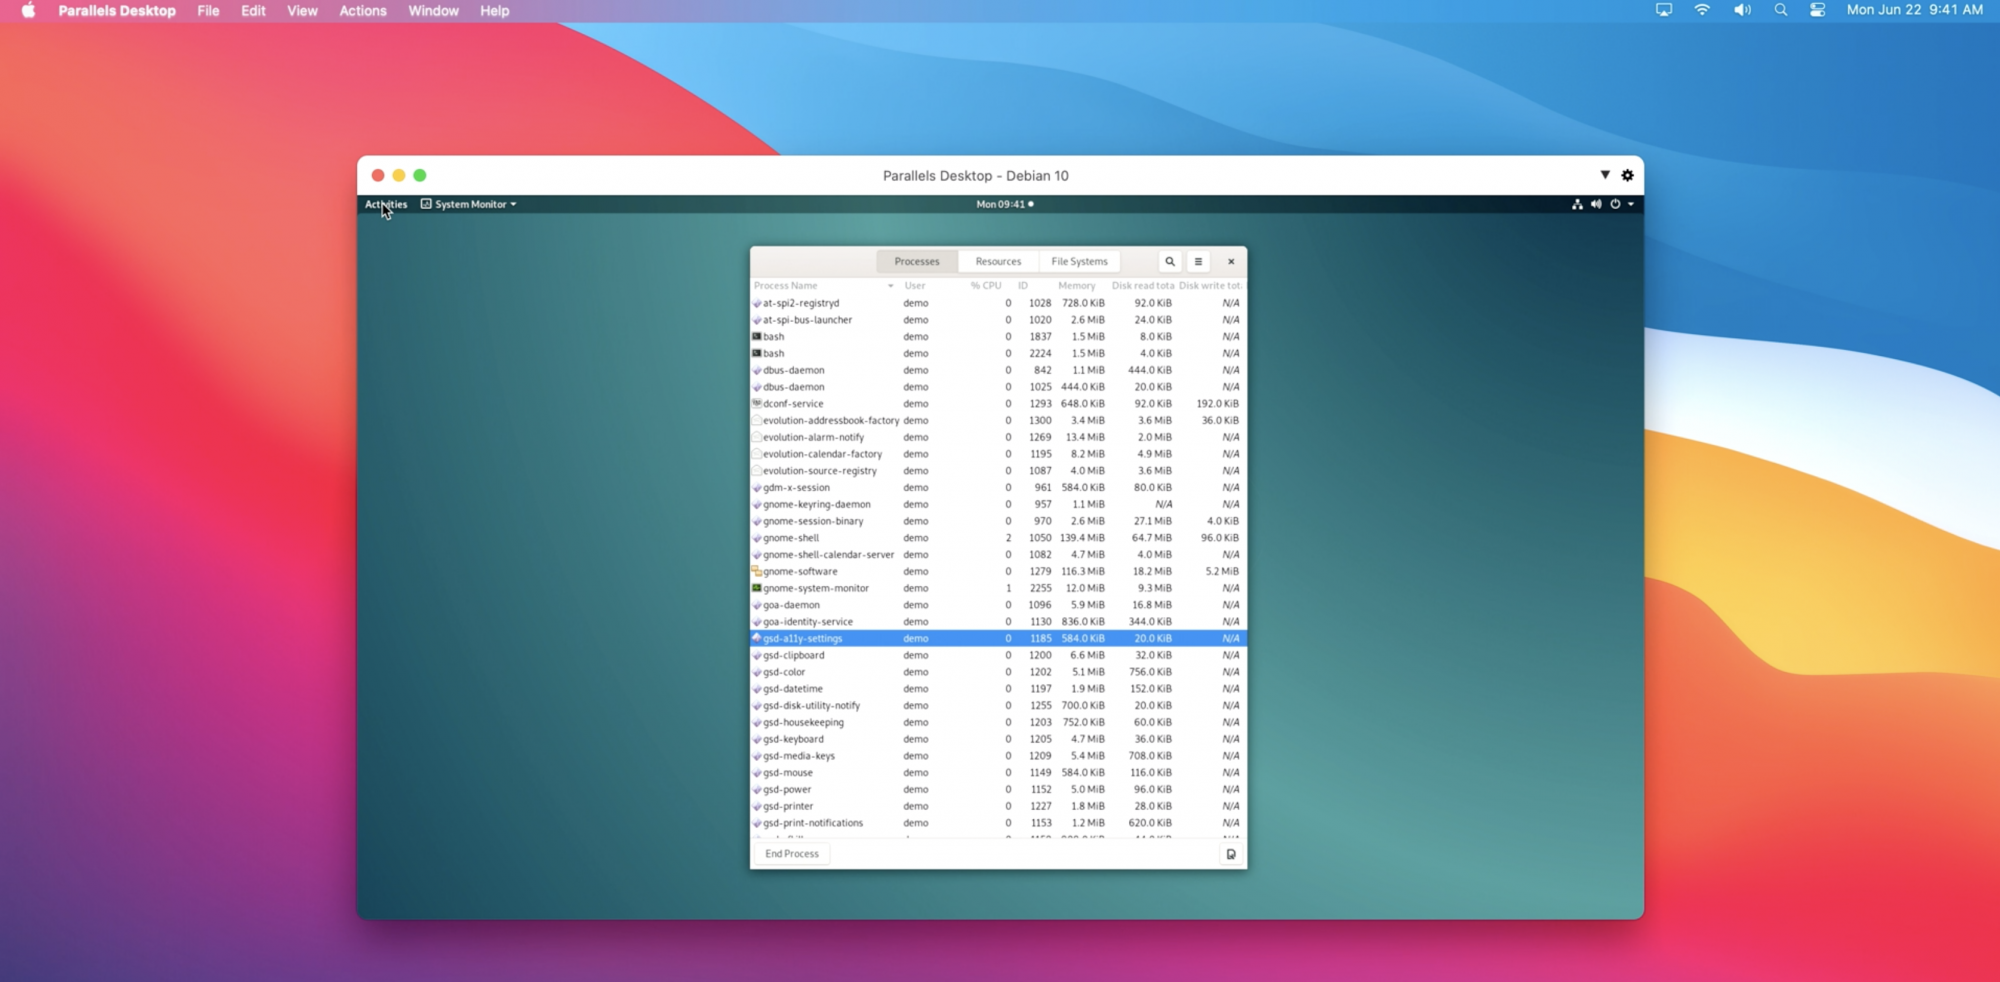
Task: Open the File menu
Action: point(208,10)
